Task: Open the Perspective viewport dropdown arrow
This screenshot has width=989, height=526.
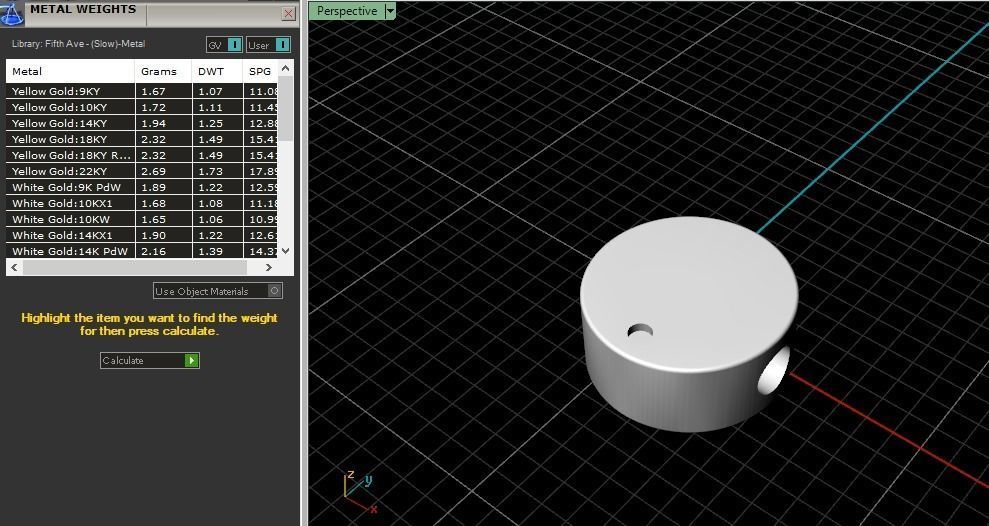Action: click(x=390, y=11)
